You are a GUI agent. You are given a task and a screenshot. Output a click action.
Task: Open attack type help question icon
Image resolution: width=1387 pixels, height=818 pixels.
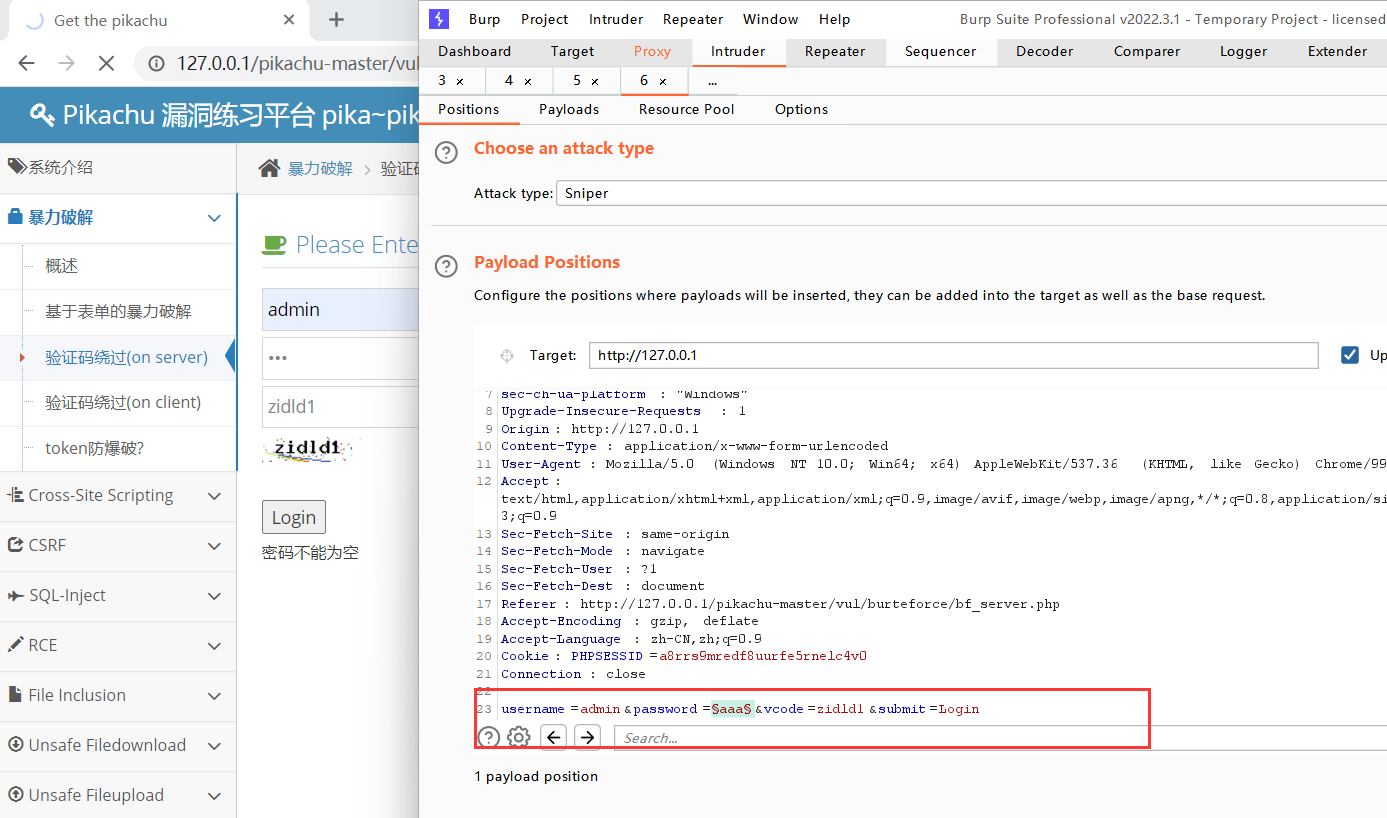coord(446,153)
